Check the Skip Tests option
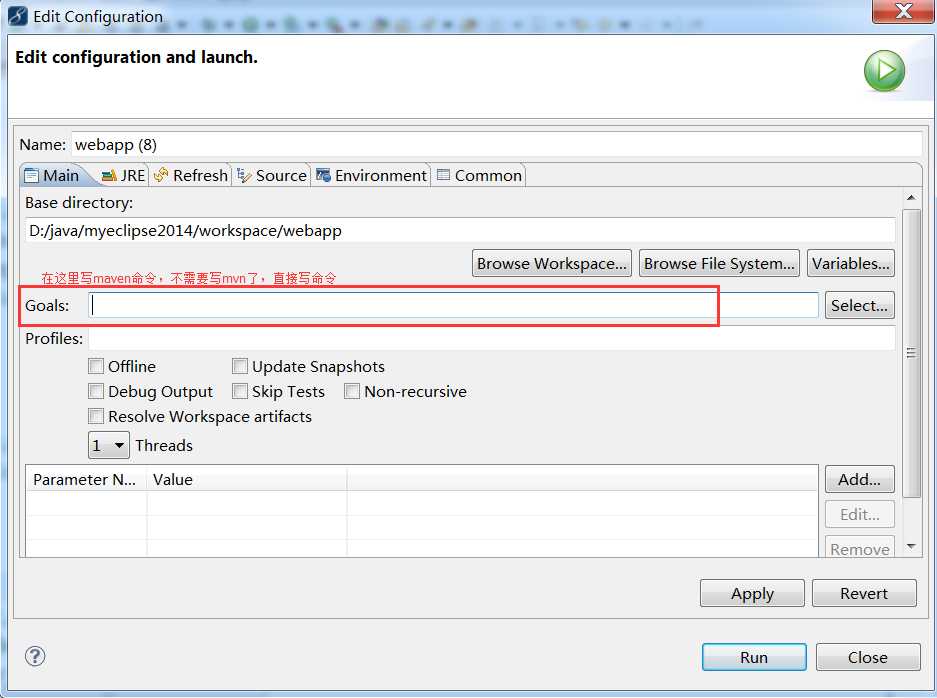937x698 pixels. pyautogui.click(x=240, y=391)
